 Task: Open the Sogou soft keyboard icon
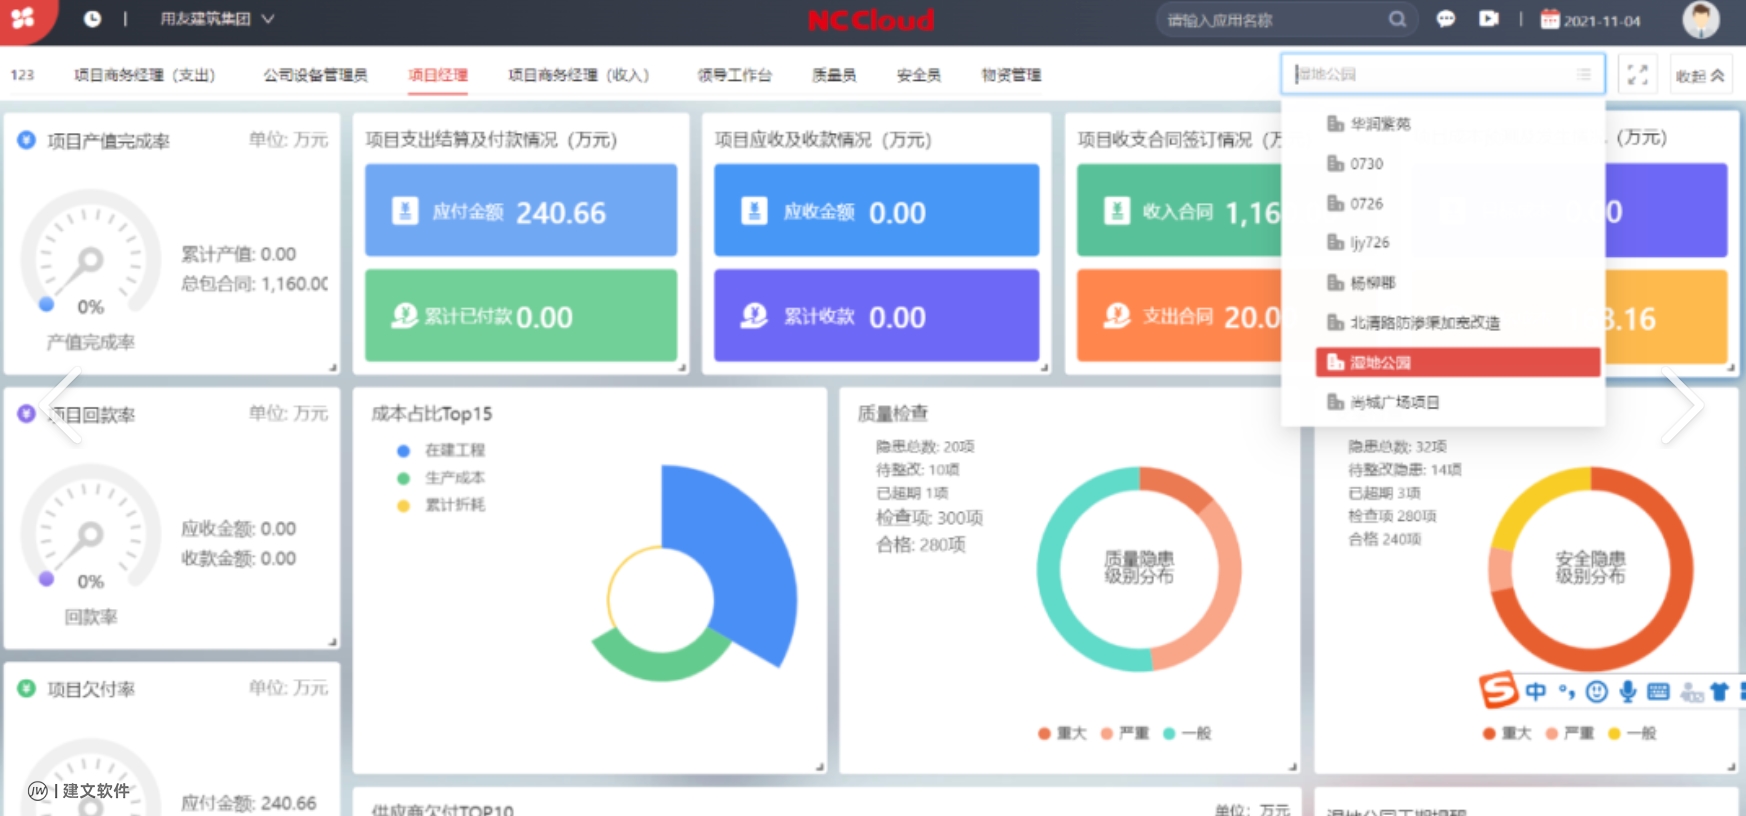point(1658,691)
